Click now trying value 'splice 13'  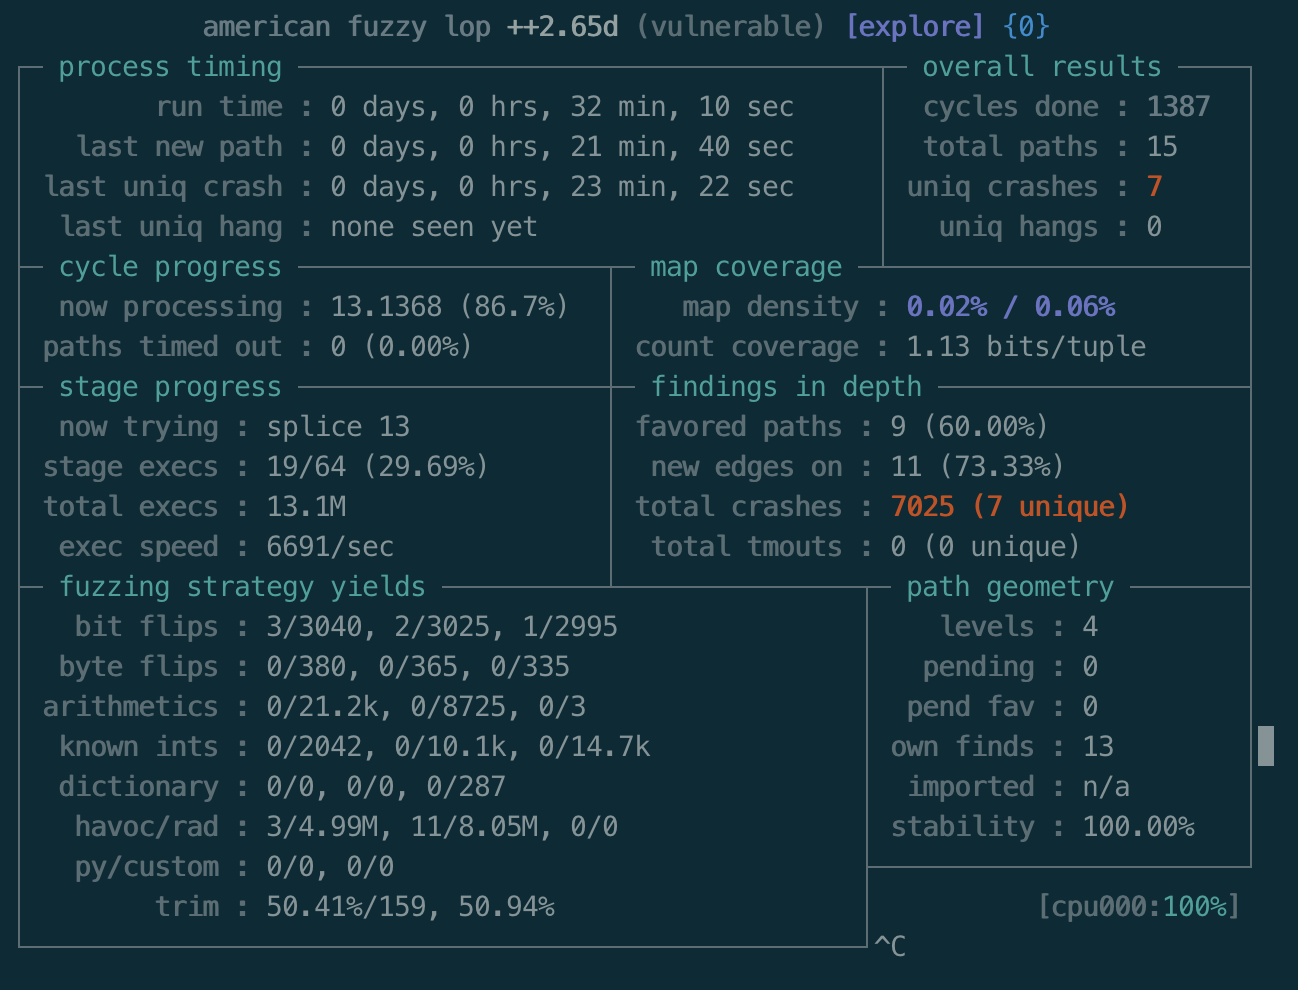[338, 427]
